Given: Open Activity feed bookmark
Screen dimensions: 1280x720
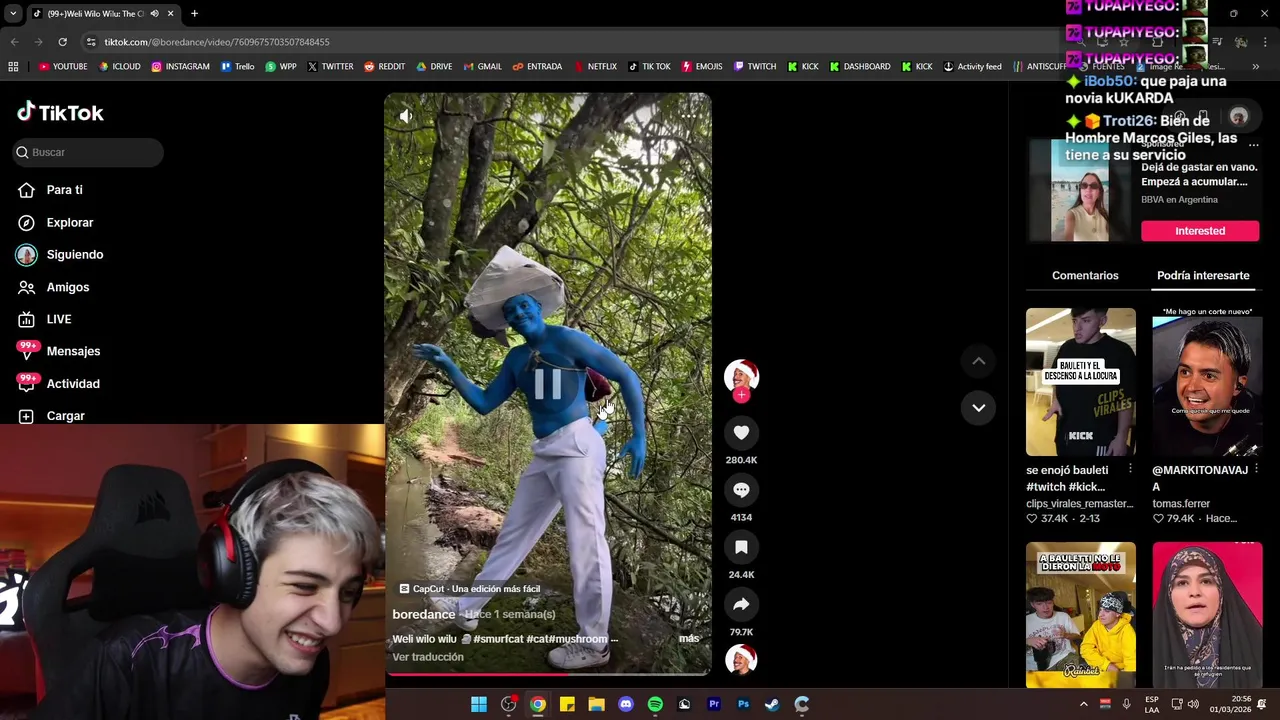Looking at the screenshot, I should coord(972,67).
